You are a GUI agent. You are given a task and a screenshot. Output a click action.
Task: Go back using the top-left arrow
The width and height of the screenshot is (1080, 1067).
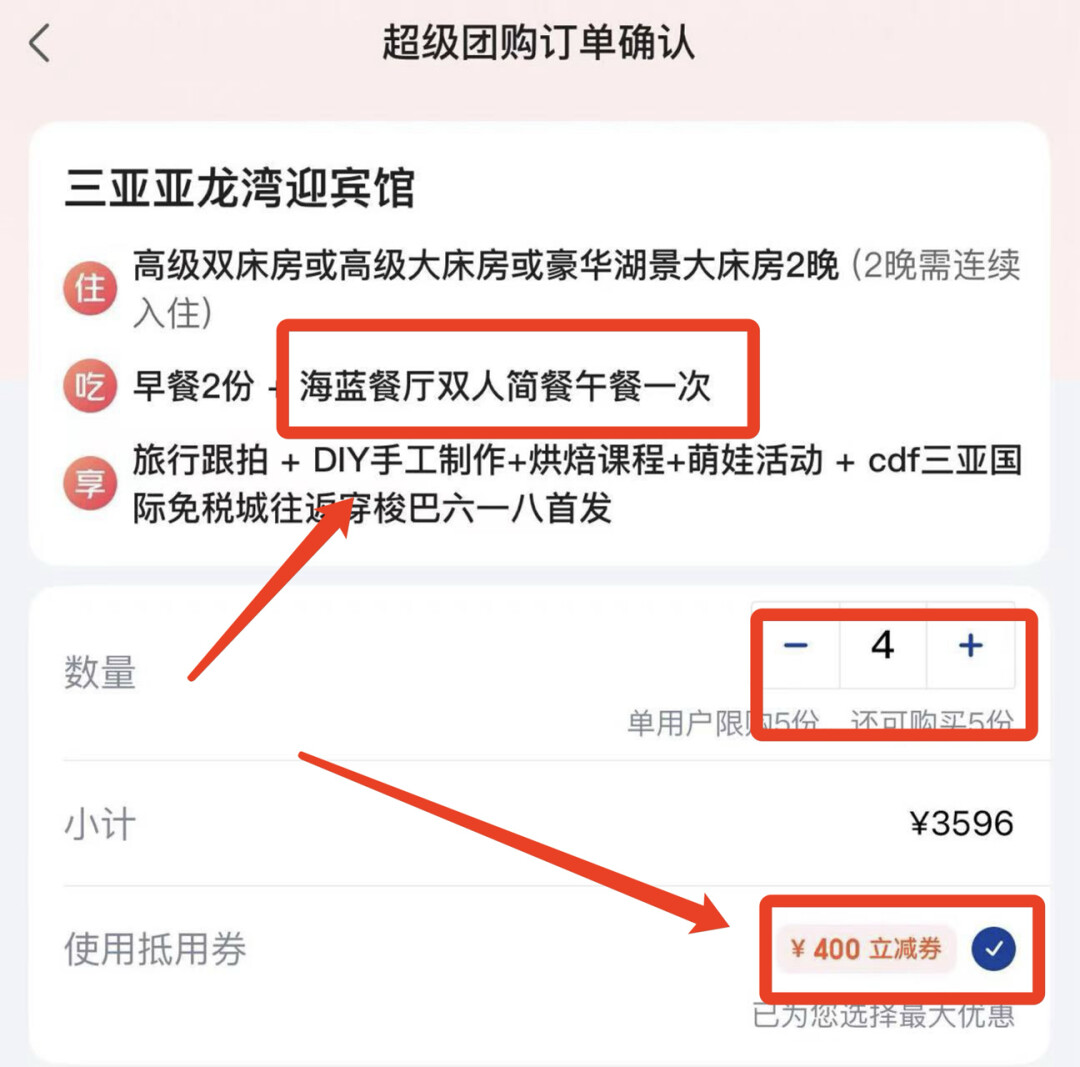(x=39, y=43)
